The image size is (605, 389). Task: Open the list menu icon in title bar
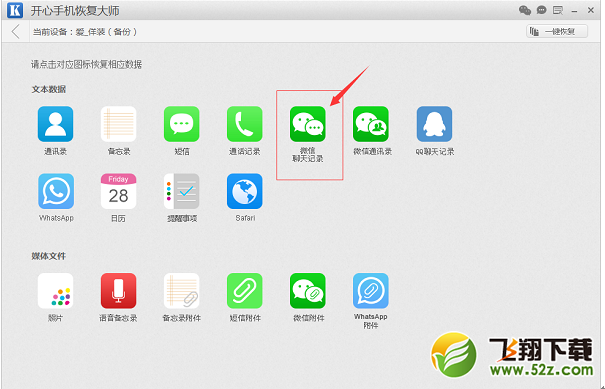click(x=558, y=10)
